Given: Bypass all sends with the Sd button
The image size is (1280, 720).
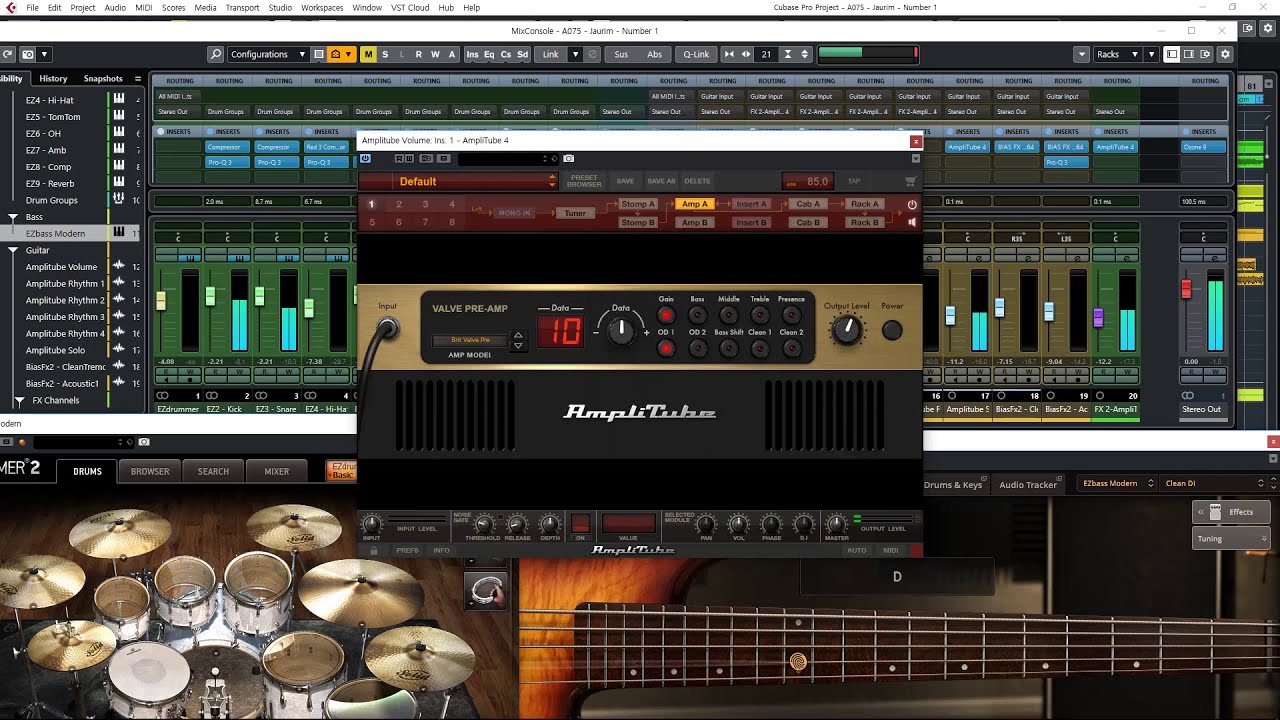Looking at the screenshot, I should pyautogui.click(x=522, y=54).
